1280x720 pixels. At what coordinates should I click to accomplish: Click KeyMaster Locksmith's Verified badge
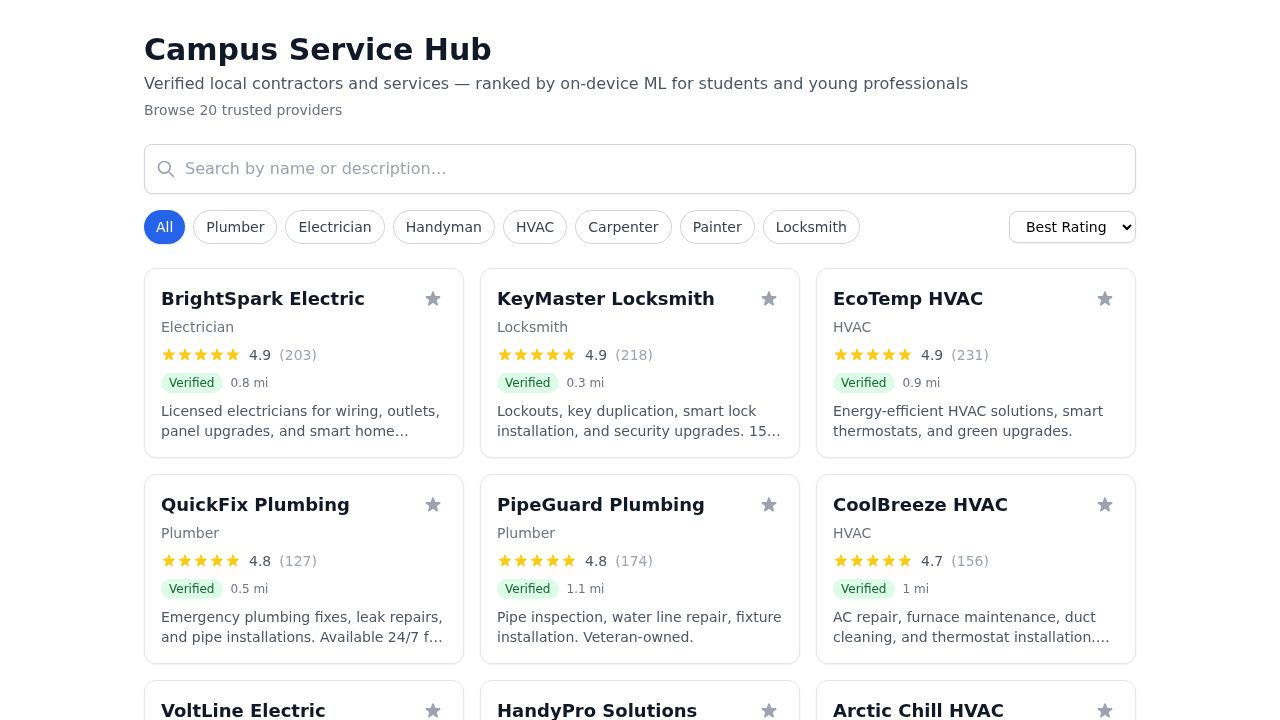click(x=528, y=383)
